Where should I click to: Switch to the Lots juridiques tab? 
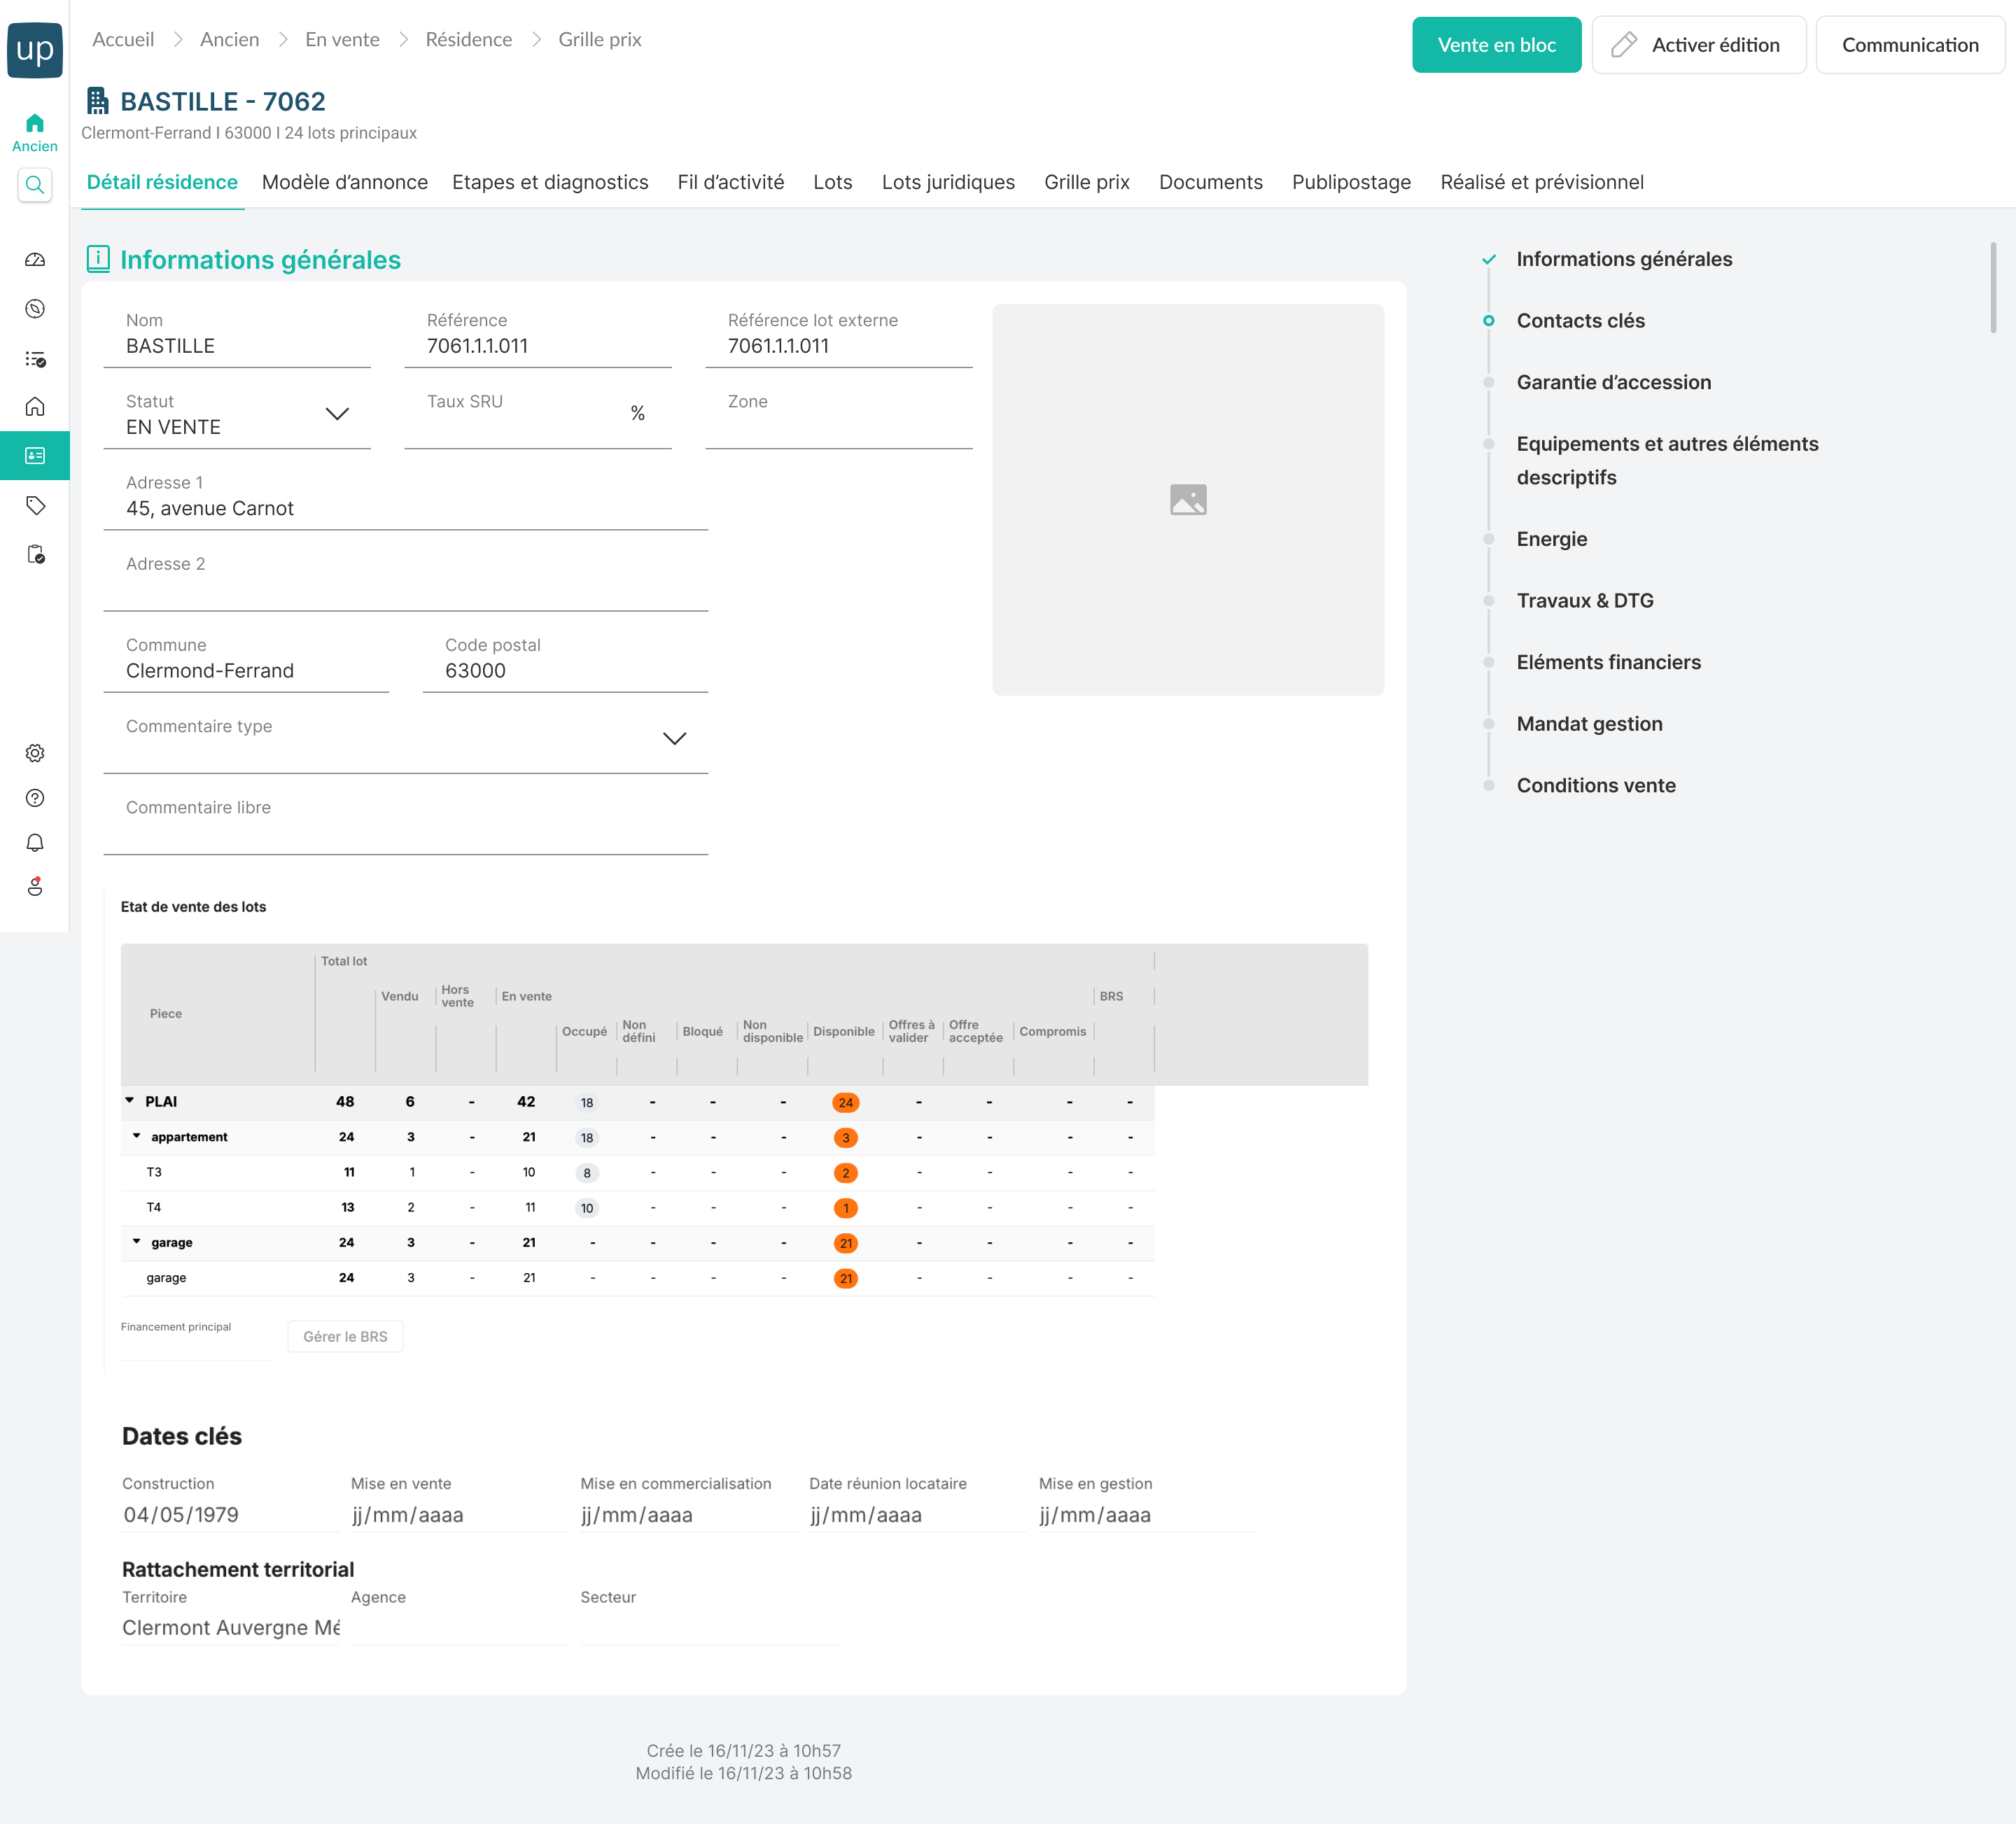pos(947,182)
